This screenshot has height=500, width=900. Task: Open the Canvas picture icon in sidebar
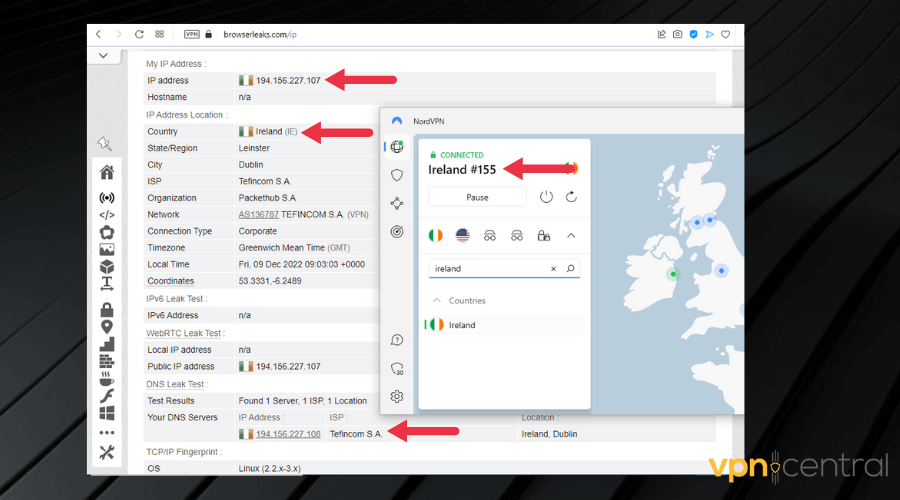[x=107, y=250]
